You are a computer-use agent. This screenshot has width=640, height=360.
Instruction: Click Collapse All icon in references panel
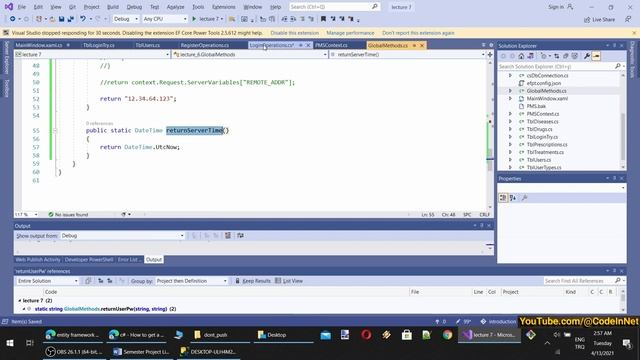pos(110,281)
